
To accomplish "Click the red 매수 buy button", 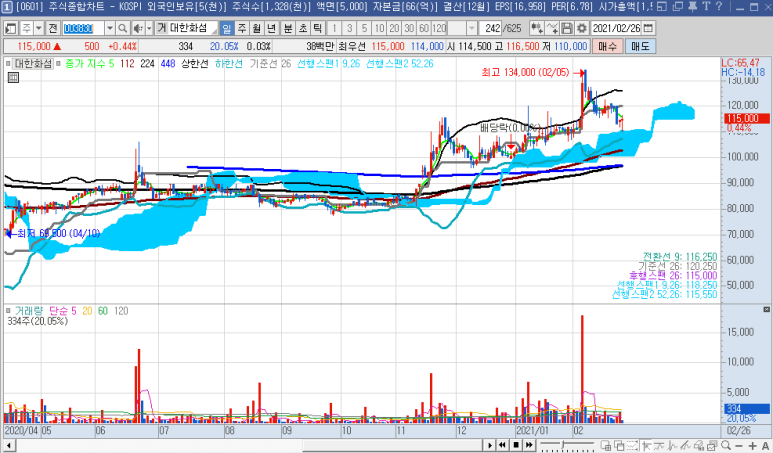I will 610,46.
